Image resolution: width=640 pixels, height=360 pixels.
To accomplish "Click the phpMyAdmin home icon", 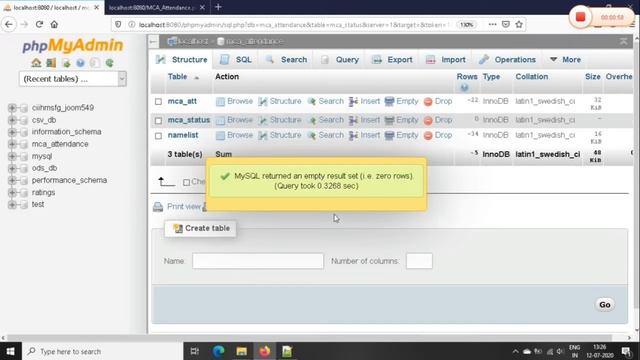I will tap(36, 63).
